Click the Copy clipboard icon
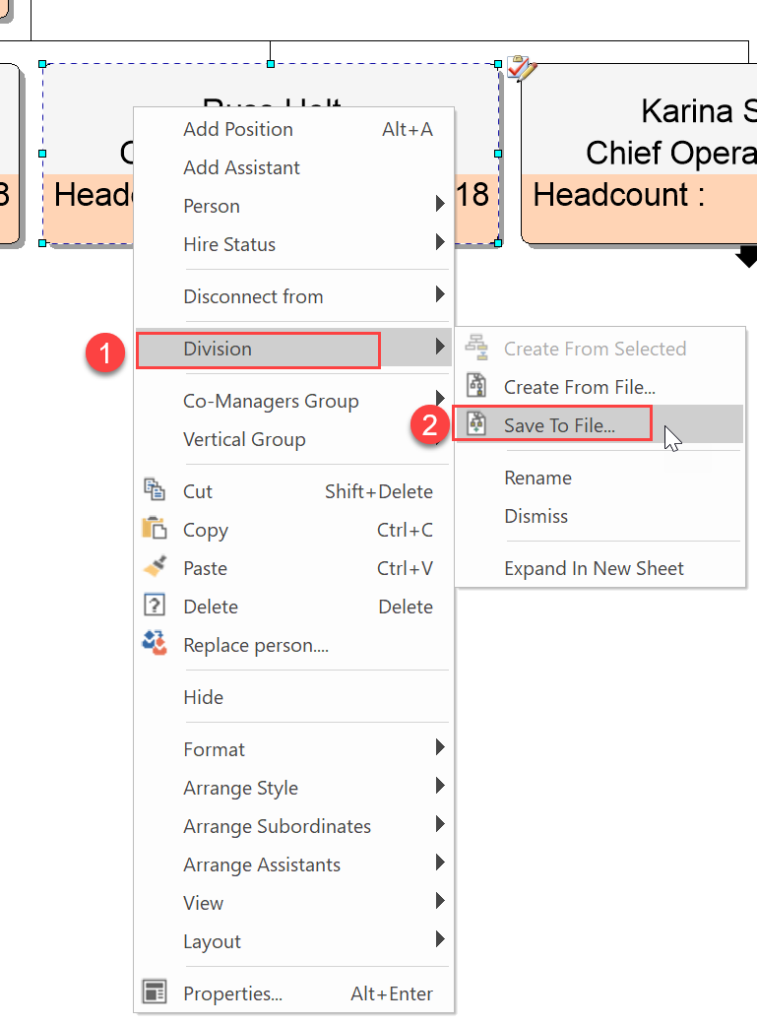The width and height of the screenshot is (757, 1024). click(155, 528)
